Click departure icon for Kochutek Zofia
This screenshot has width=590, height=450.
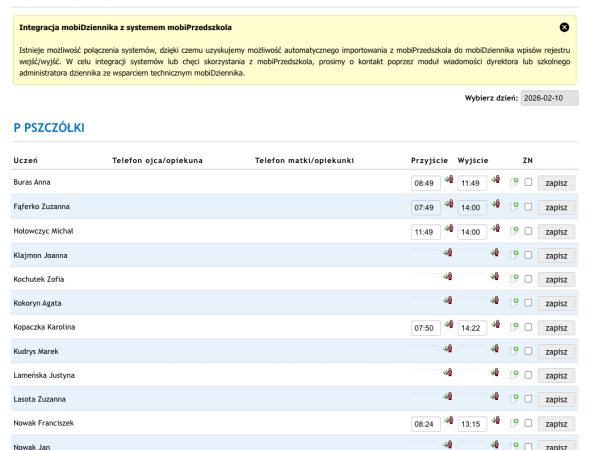[495, 277]
